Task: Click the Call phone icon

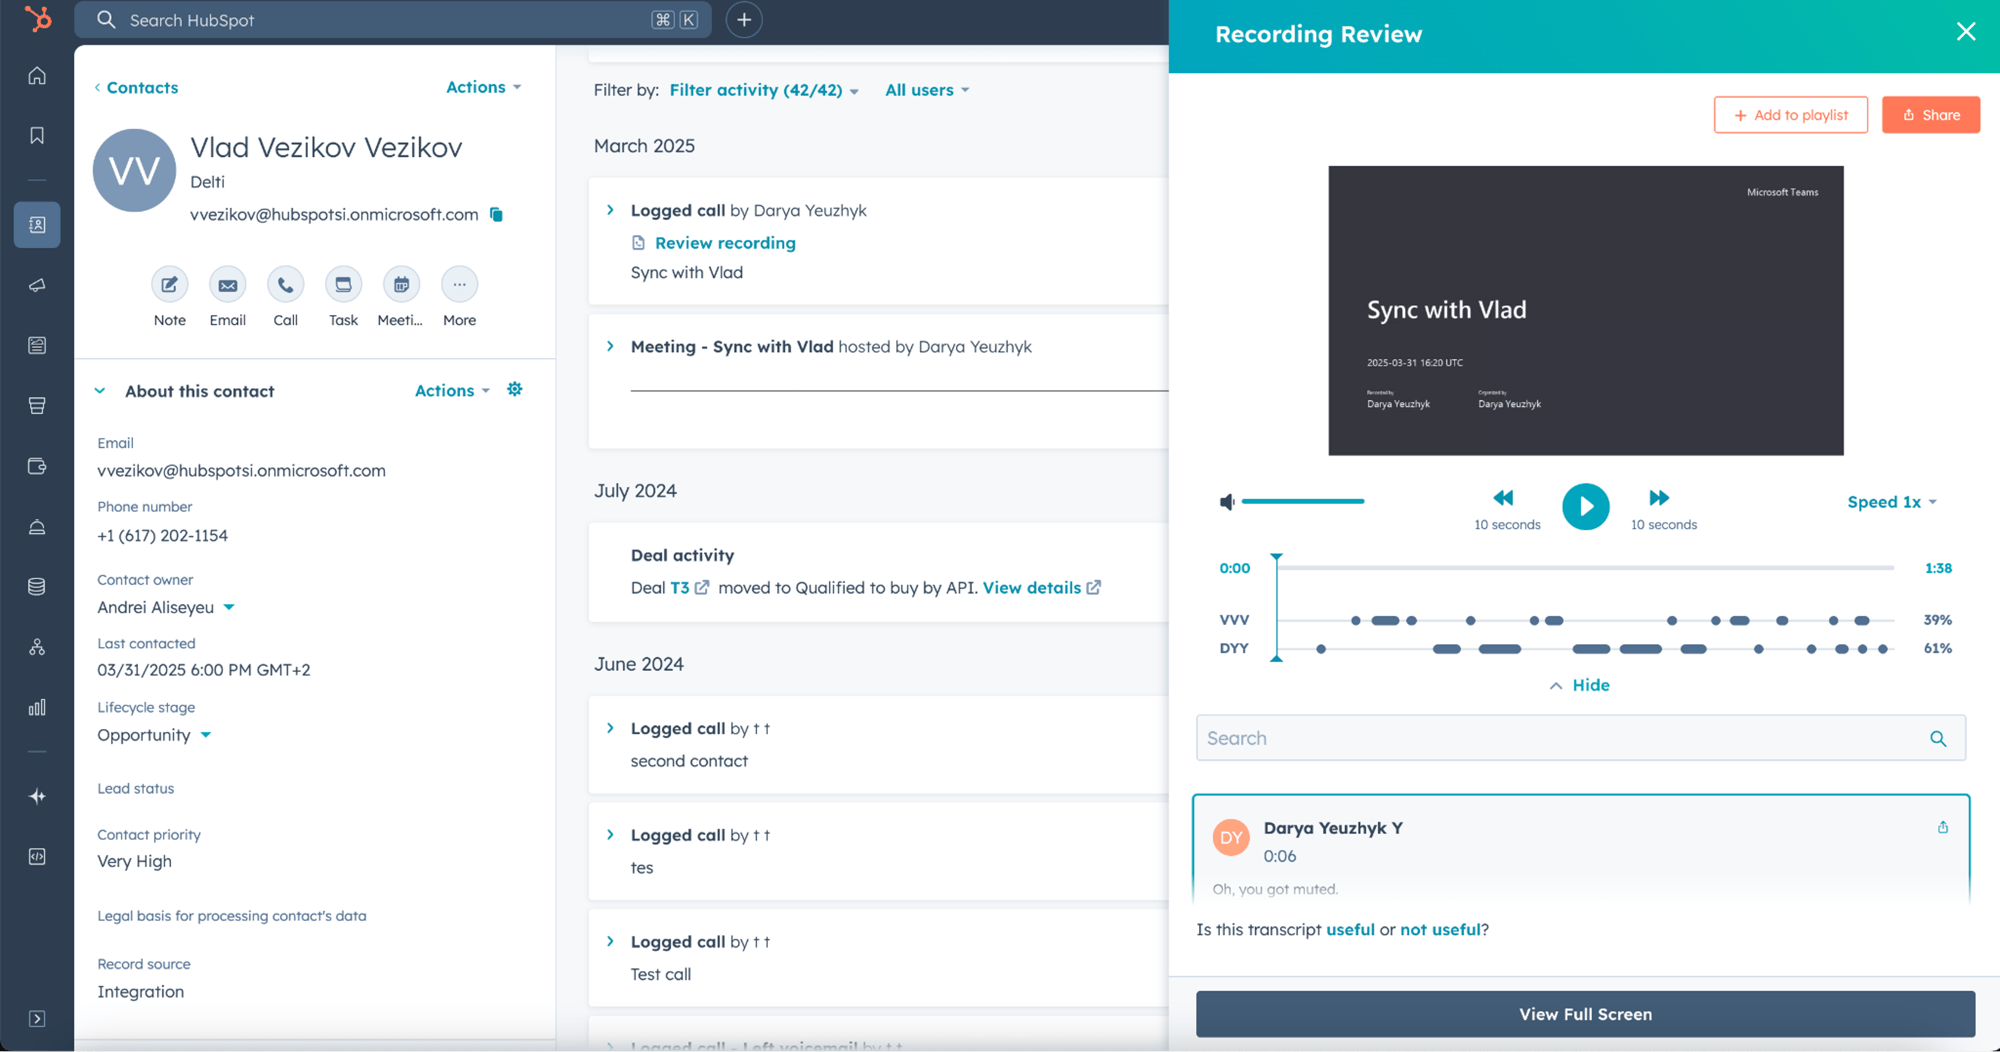Action: point(285,285)
